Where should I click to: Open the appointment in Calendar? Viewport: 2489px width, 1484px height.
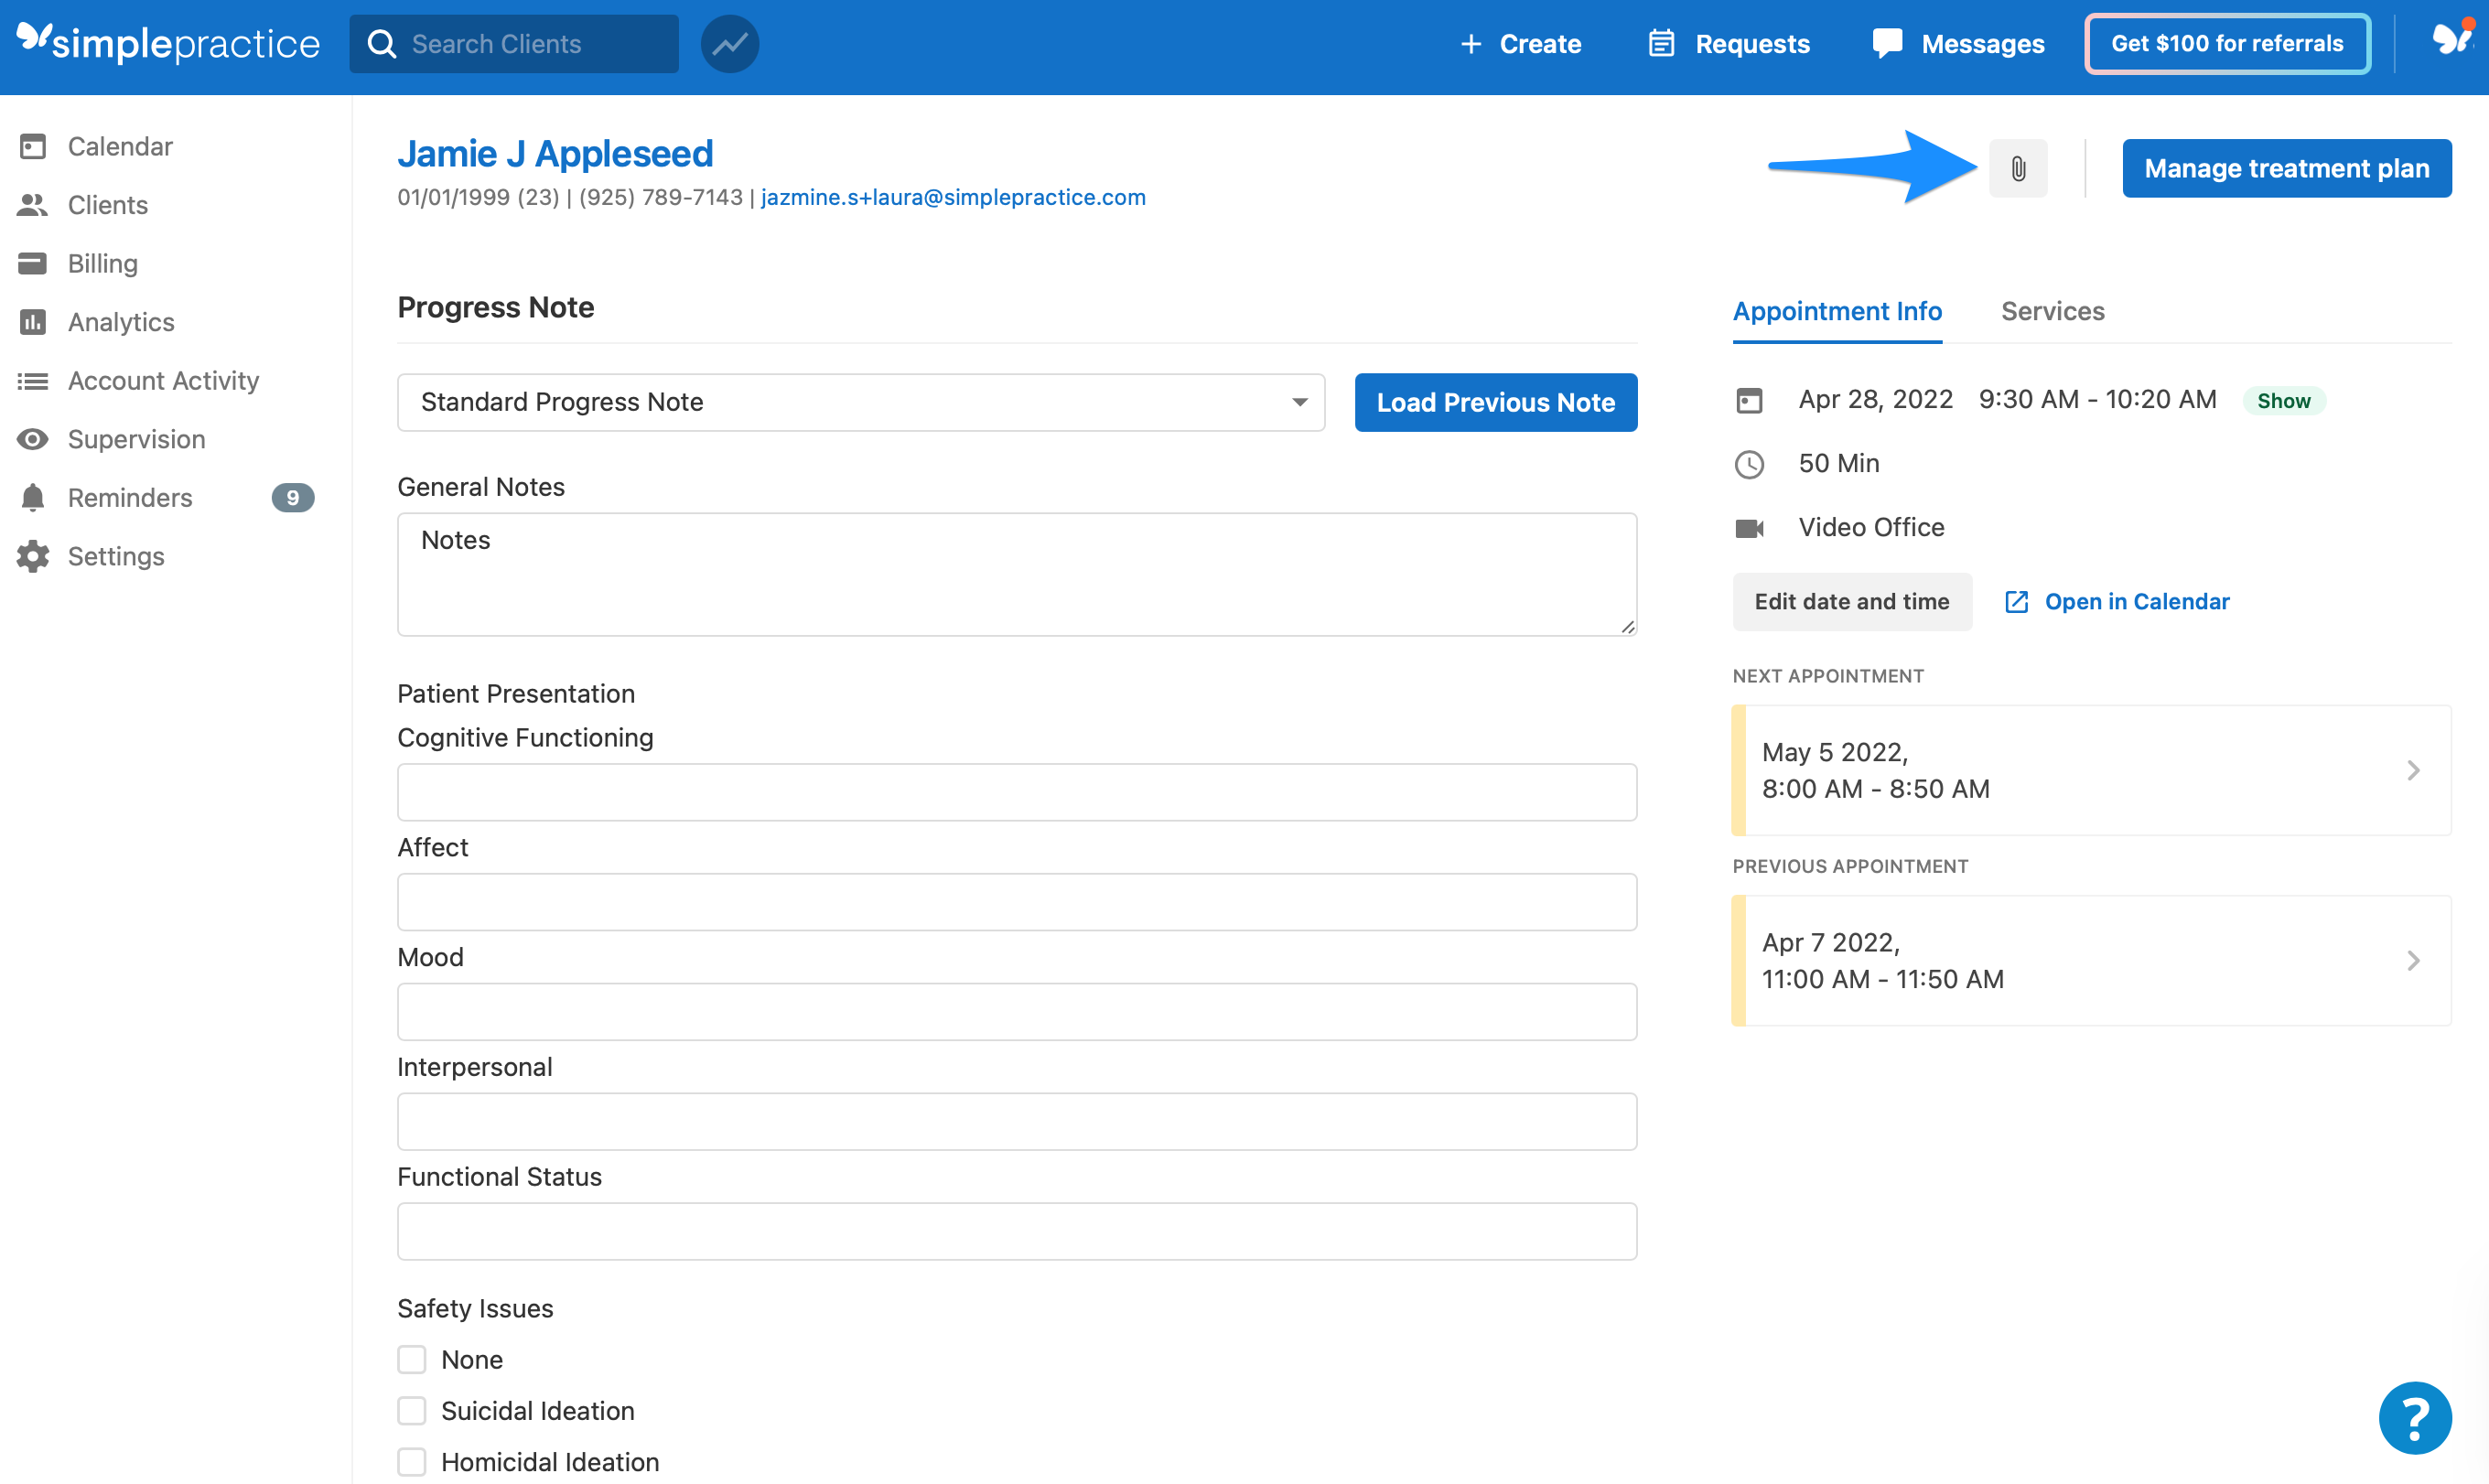(x=2137, y=601)
